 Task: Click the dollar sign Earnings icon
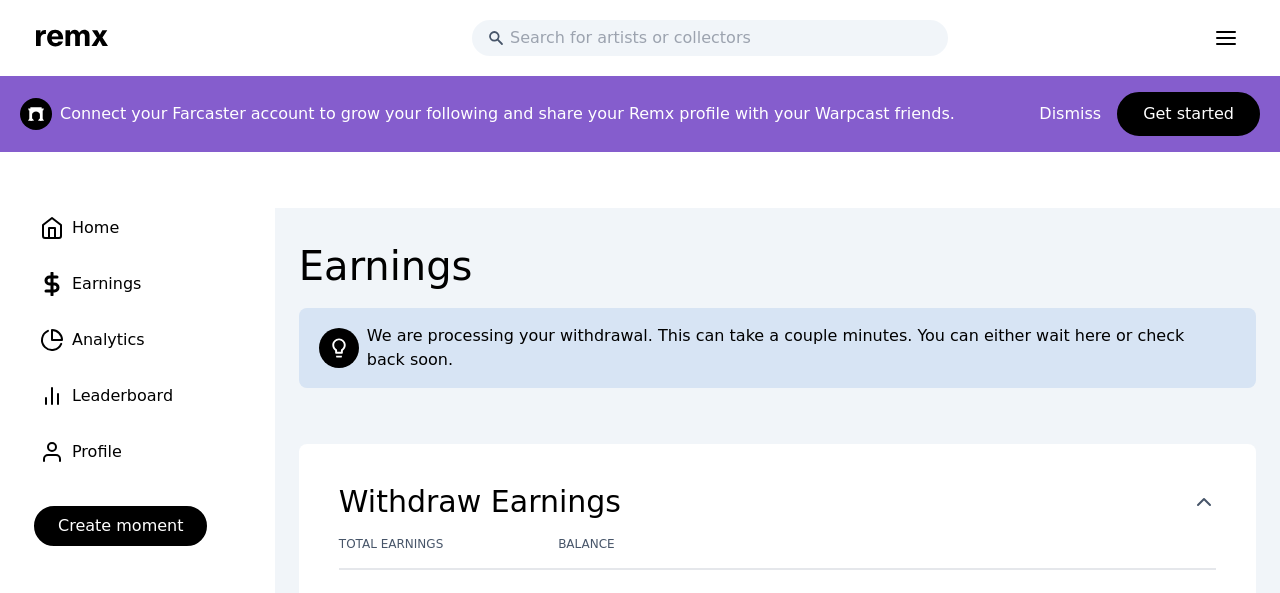pos(52,284)
